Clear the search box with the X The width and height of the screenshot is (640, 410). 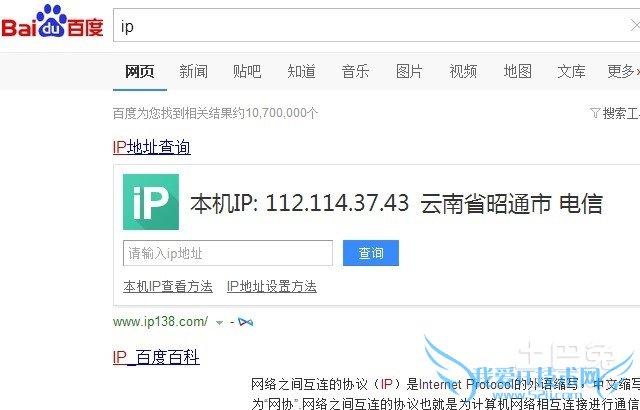coord(635,27)
